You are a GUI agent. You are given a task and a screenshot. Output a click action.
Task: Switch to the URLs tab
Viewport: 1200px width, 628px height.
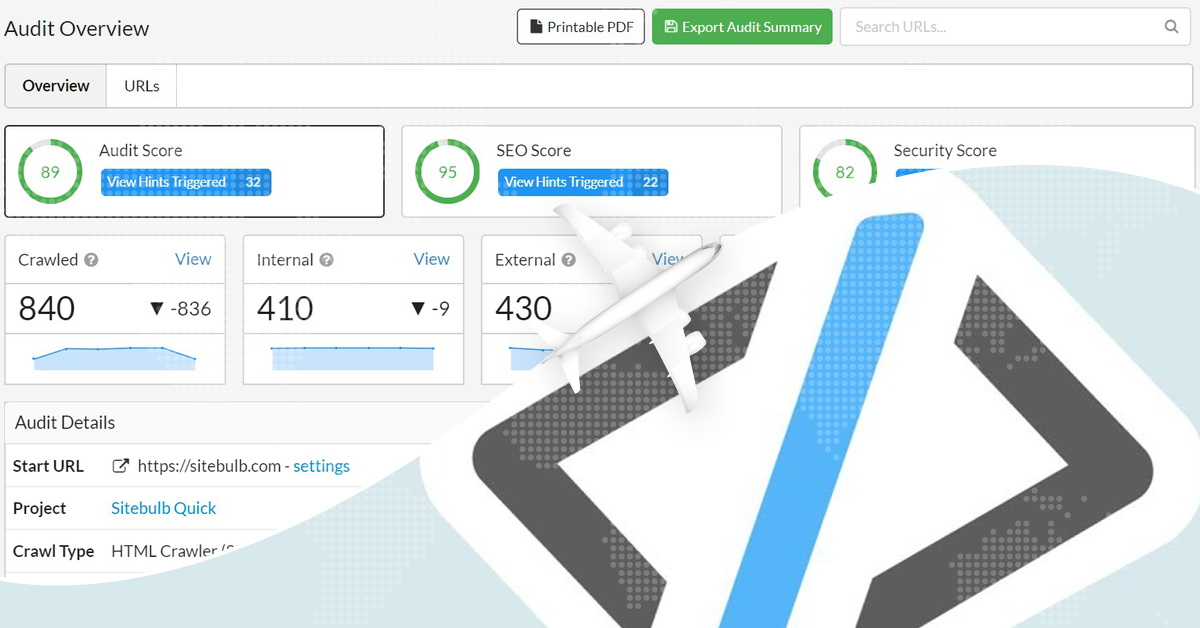tap(140, 85)
